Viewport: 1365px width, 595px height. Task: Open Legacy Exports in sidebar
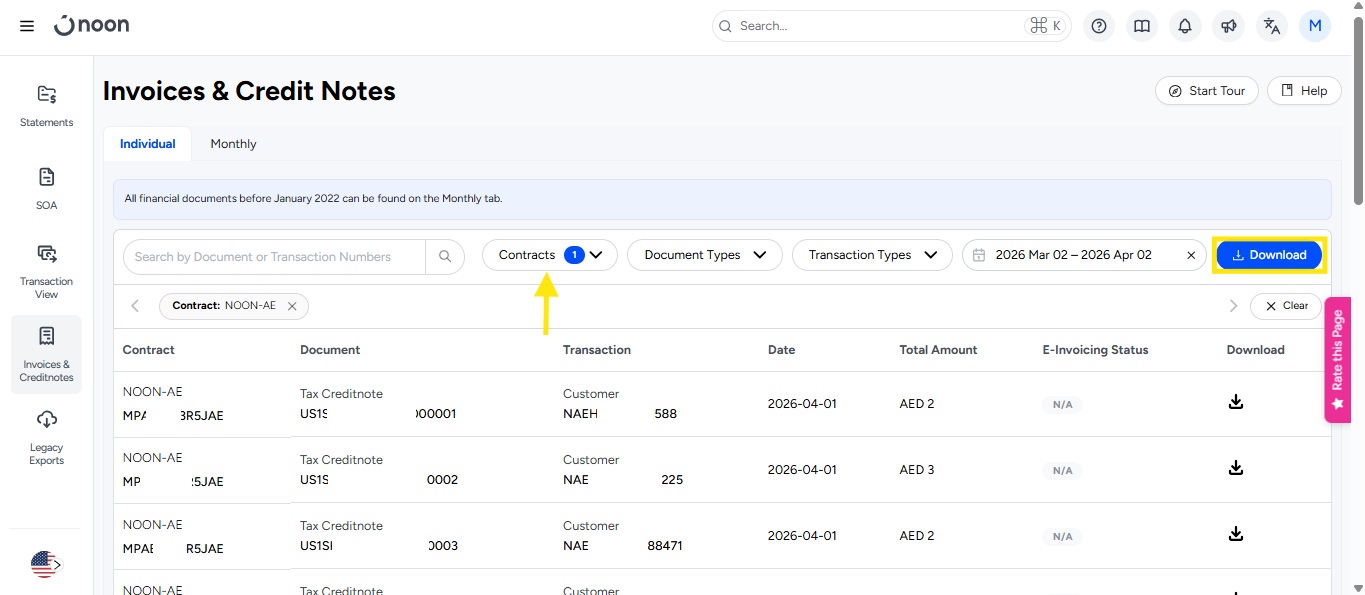[x=47, y=436]
